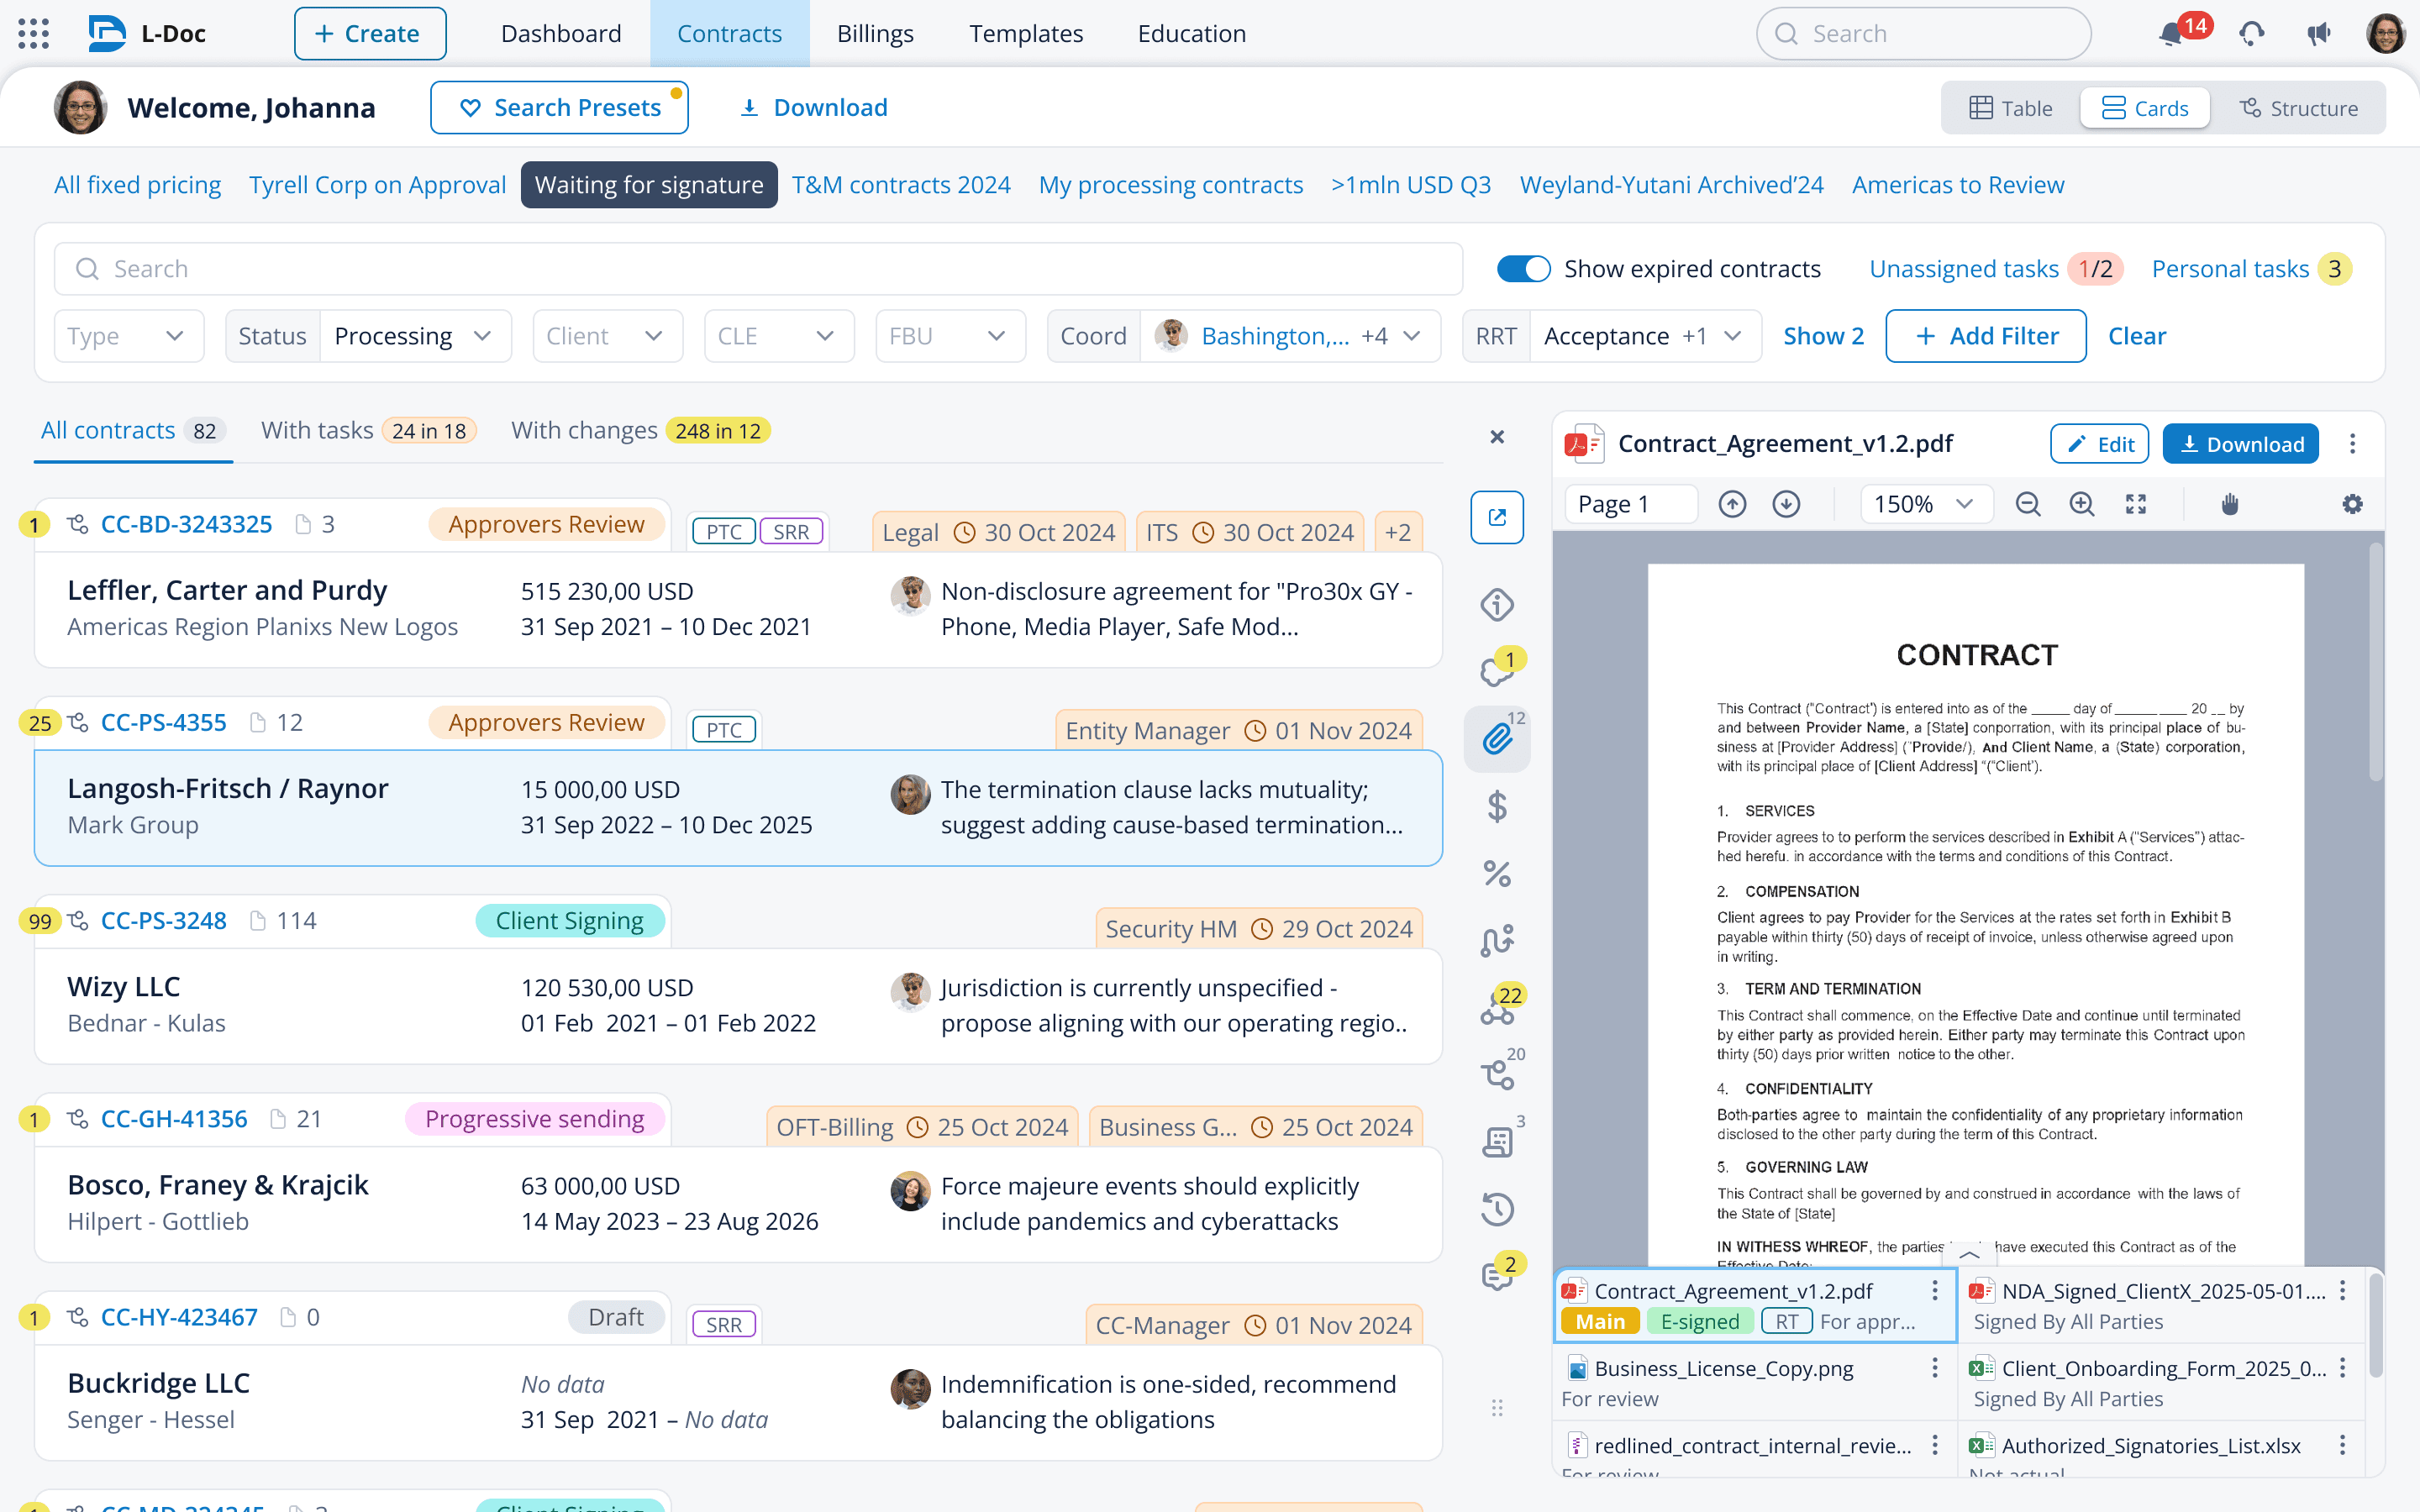The image size is (2420, 1512).
Task: Toggle Show expired contracts switch
Action: (1522, 269)
